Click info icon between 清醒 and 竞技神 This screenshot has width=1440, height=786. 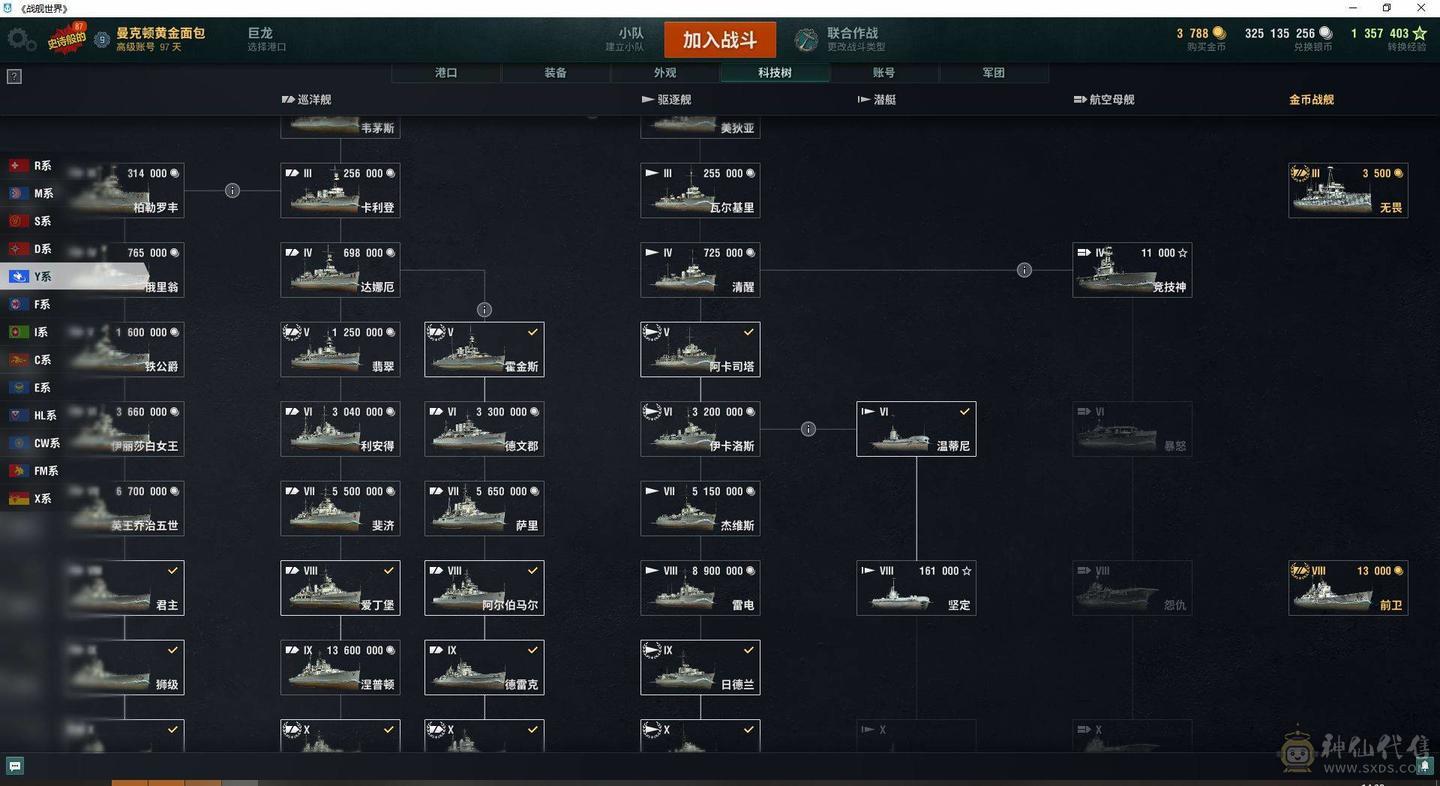pyautogui.click(x=1024, y=270)
